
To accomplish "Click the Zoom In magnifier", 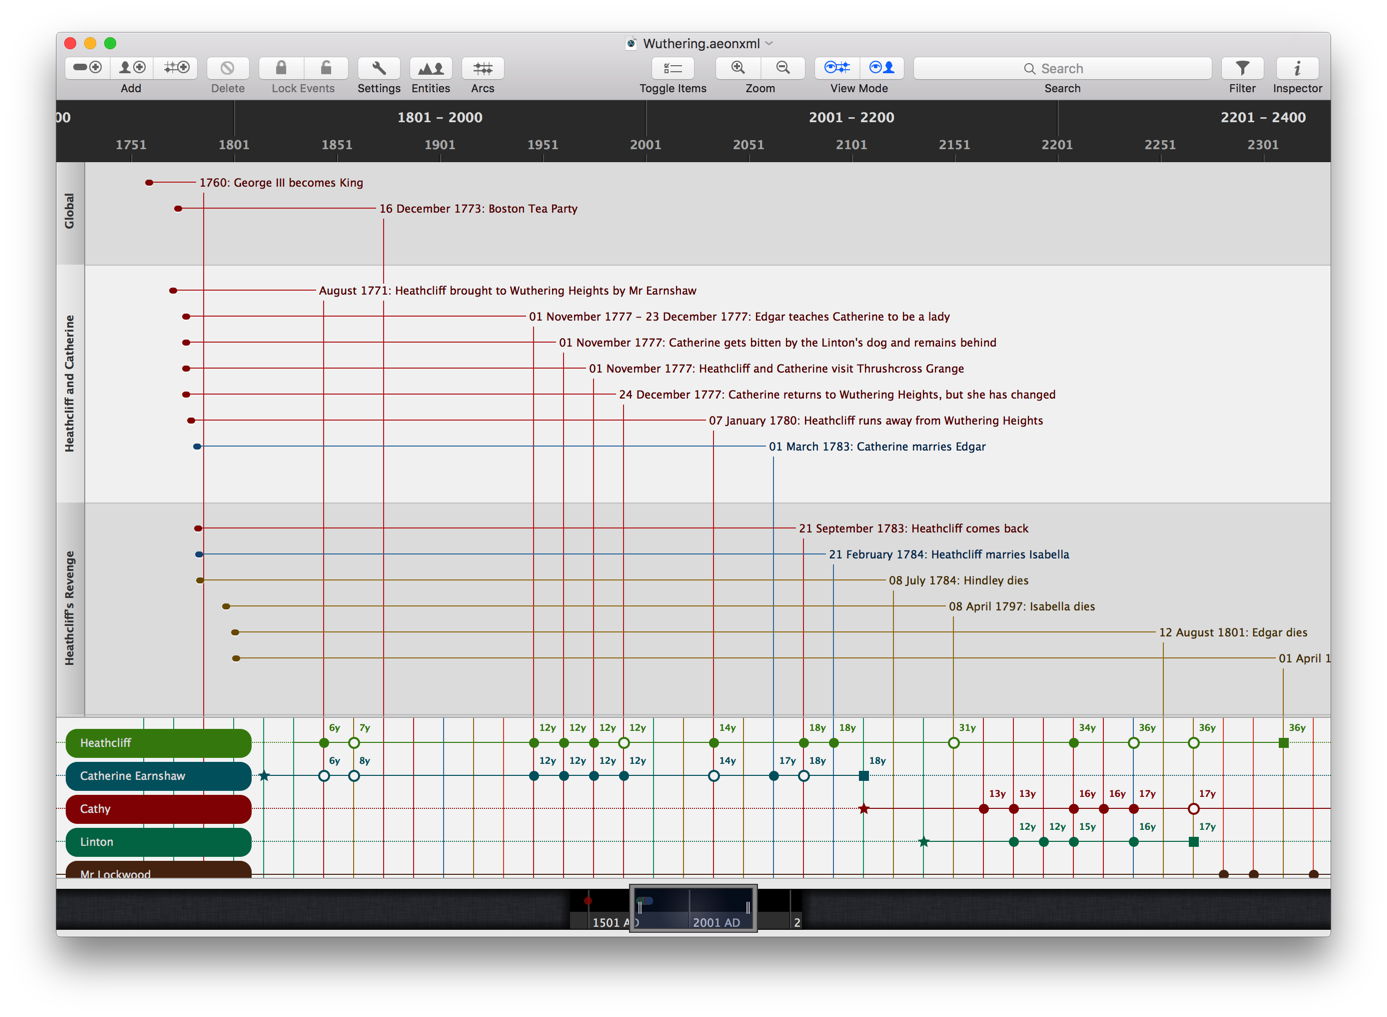I will pos(738,68).
